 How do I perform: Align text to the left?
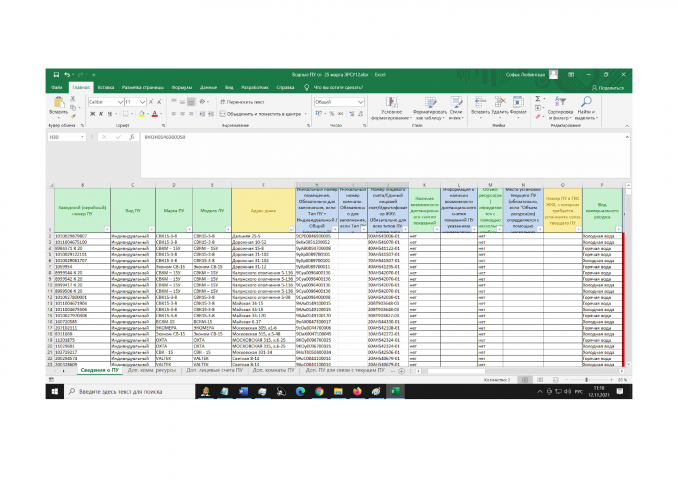(x=173, y=114)
